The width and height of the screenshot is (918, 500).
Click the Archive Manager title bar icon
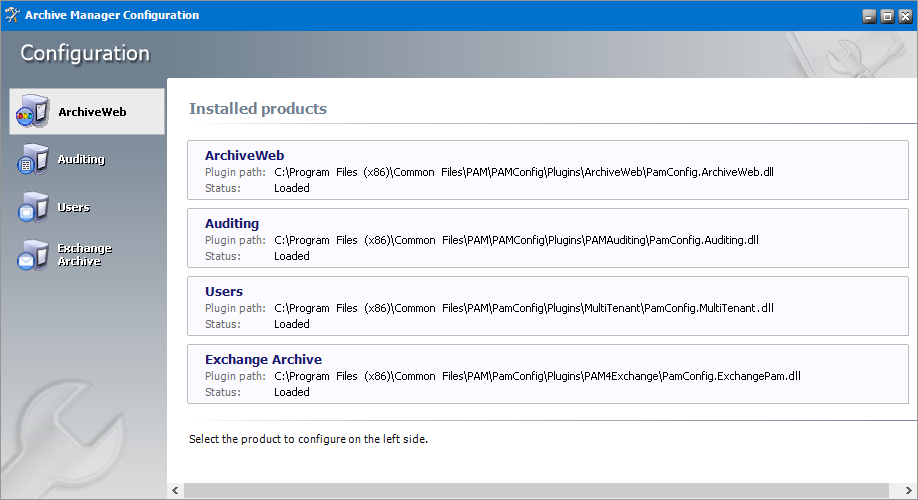pyautogui.click(x=12, y=15)
